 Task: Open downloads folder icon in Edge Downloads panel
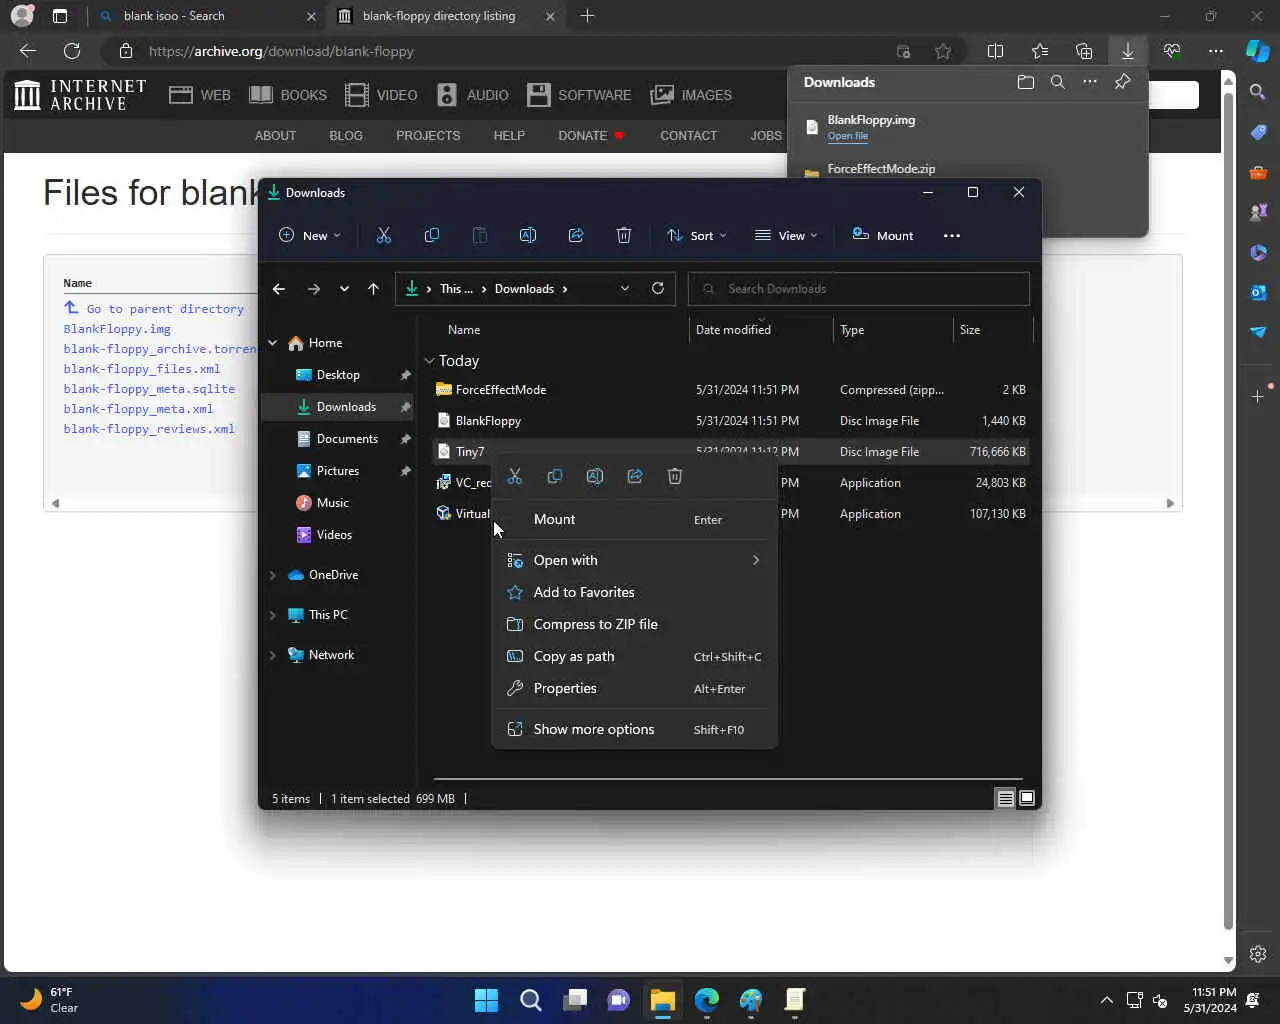point(1026,82)
